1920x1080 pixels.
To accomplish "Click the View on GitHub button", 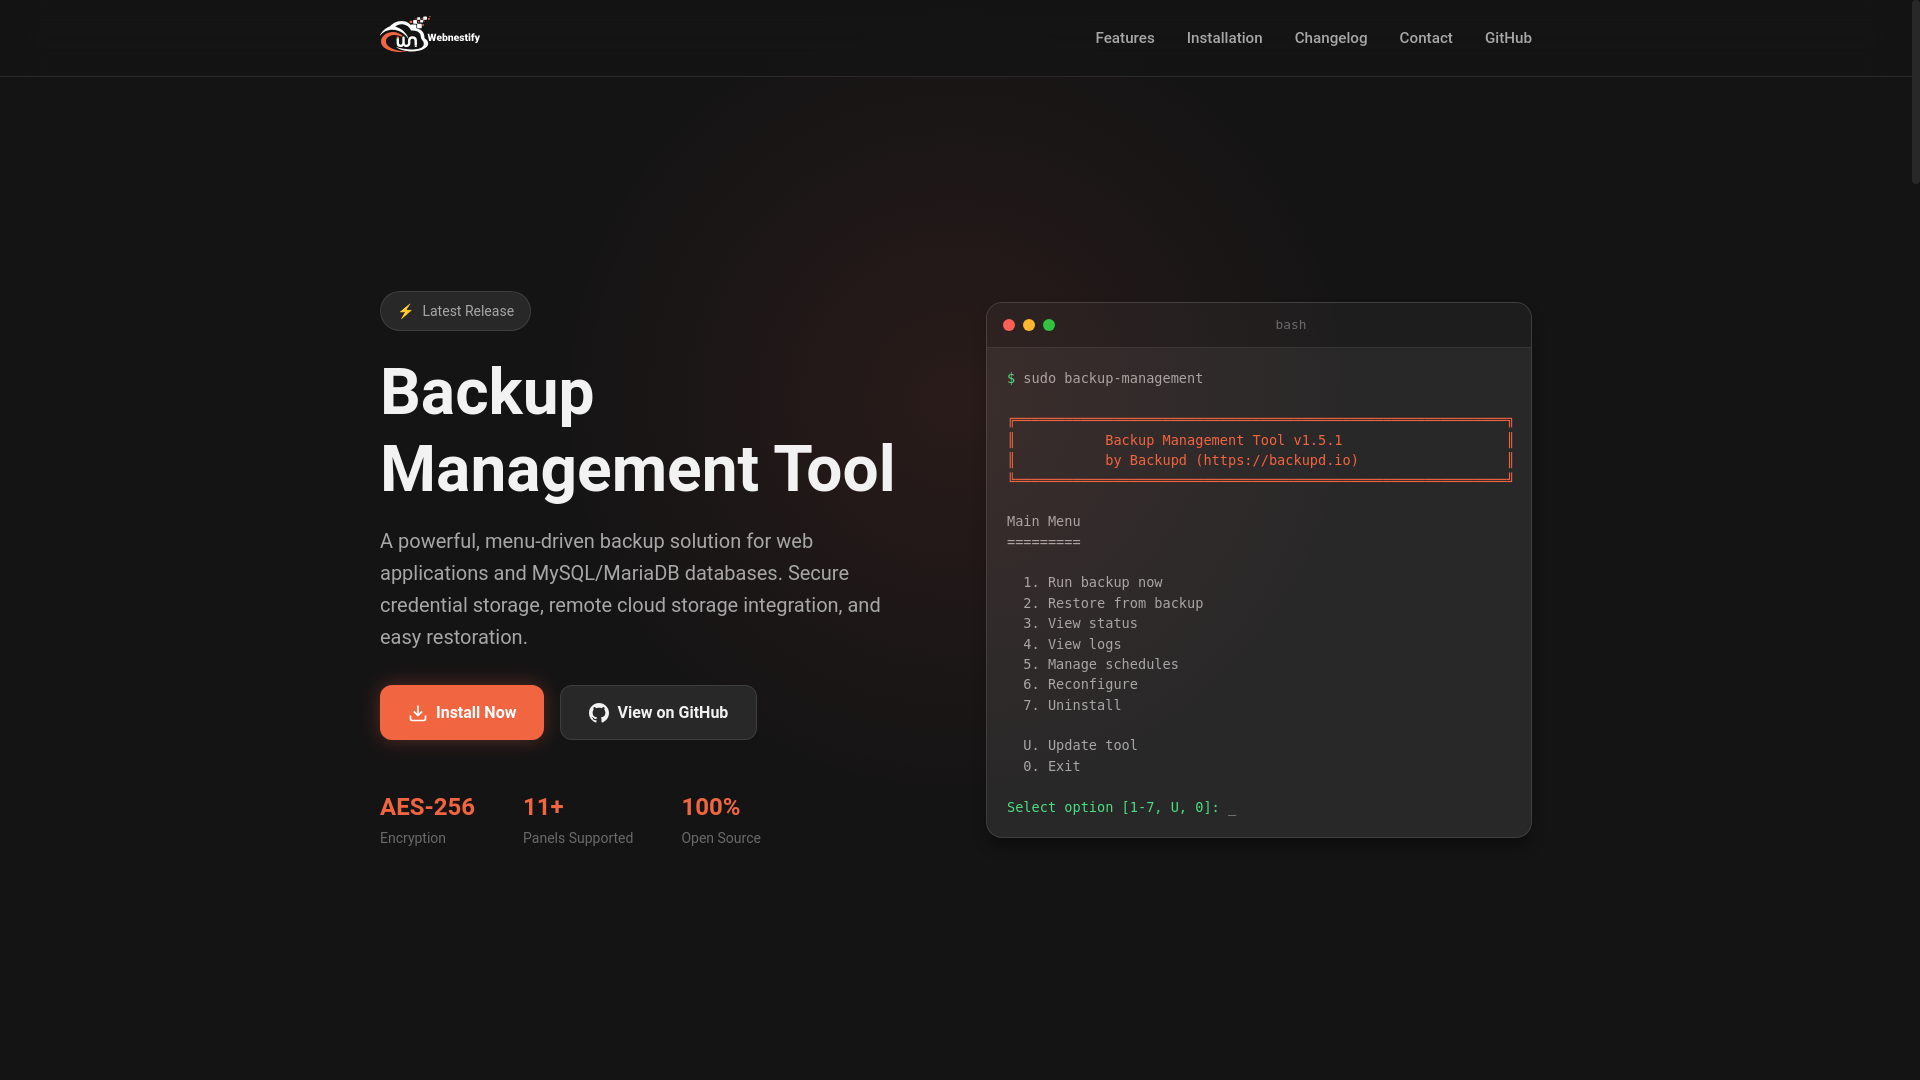I will [x=658, y=713].
